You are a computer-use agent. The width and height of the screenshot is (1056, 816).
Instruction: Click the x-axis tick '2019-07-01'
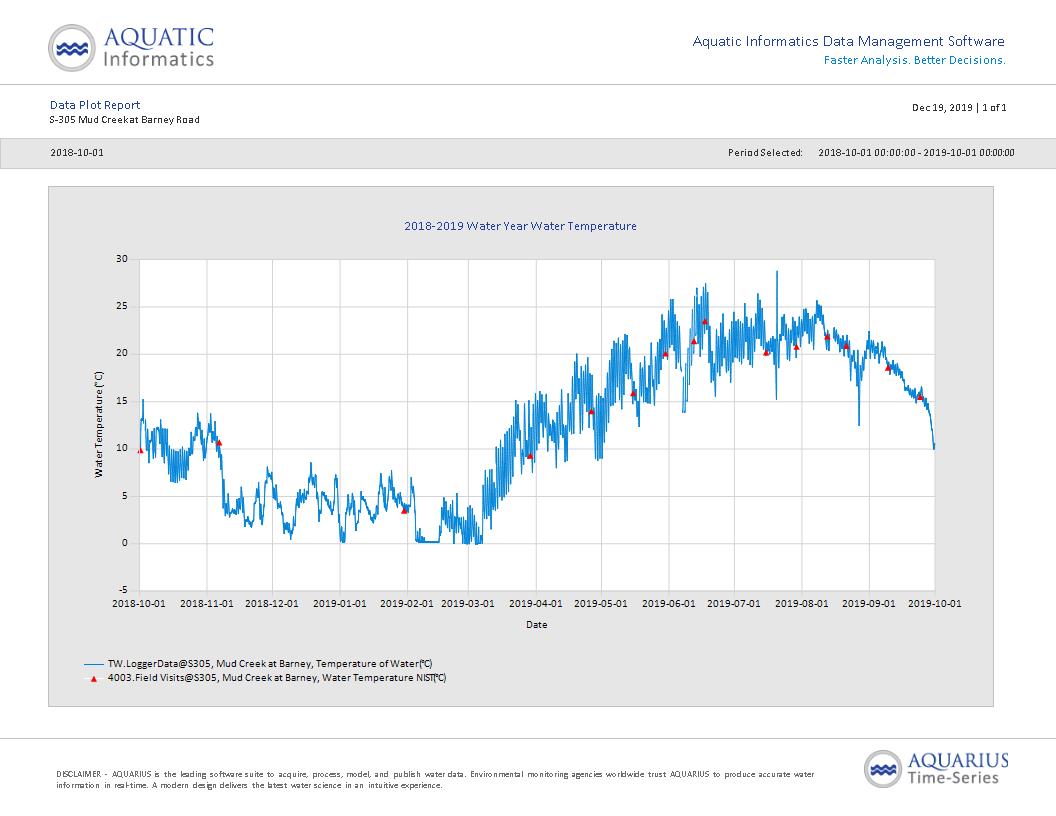click(734, 604)
